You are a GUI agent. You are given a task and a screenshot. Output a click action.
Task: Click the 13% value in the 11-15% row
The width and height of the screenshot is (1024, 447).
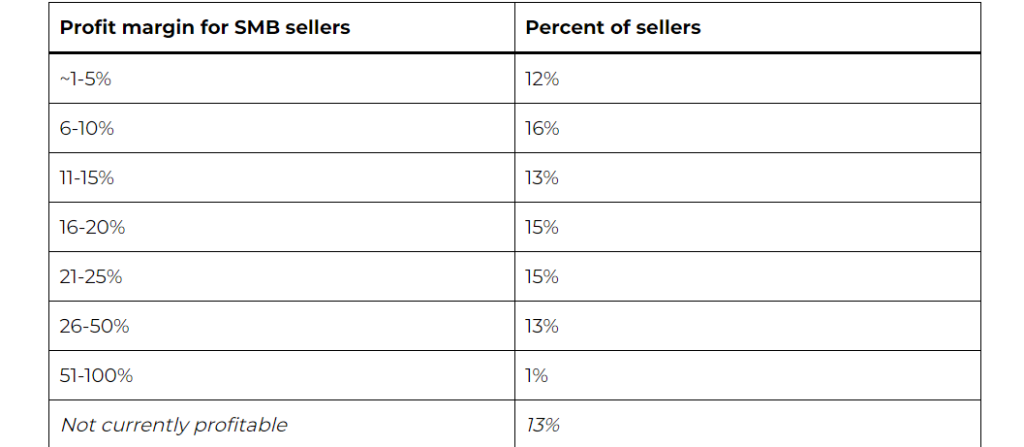pyautogui.click(x=542, y=178)
